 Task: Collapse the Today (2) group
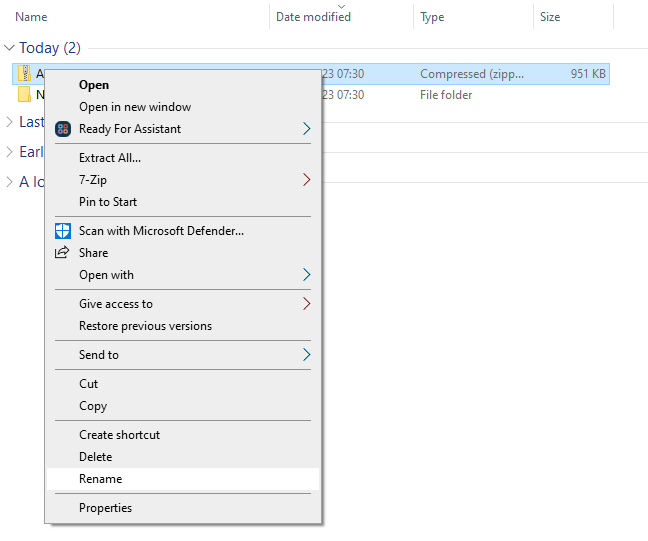point(10,48)
